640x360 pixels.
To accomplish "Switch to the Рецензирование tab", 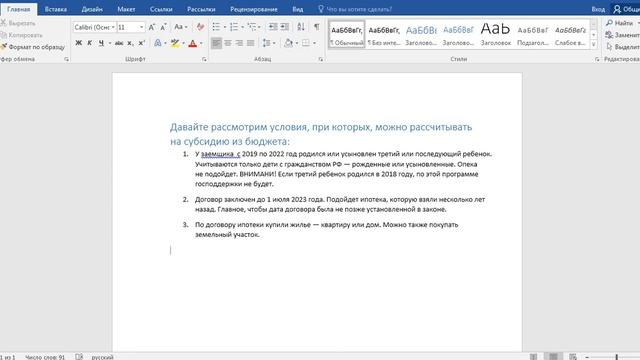I will coord(253,9).
